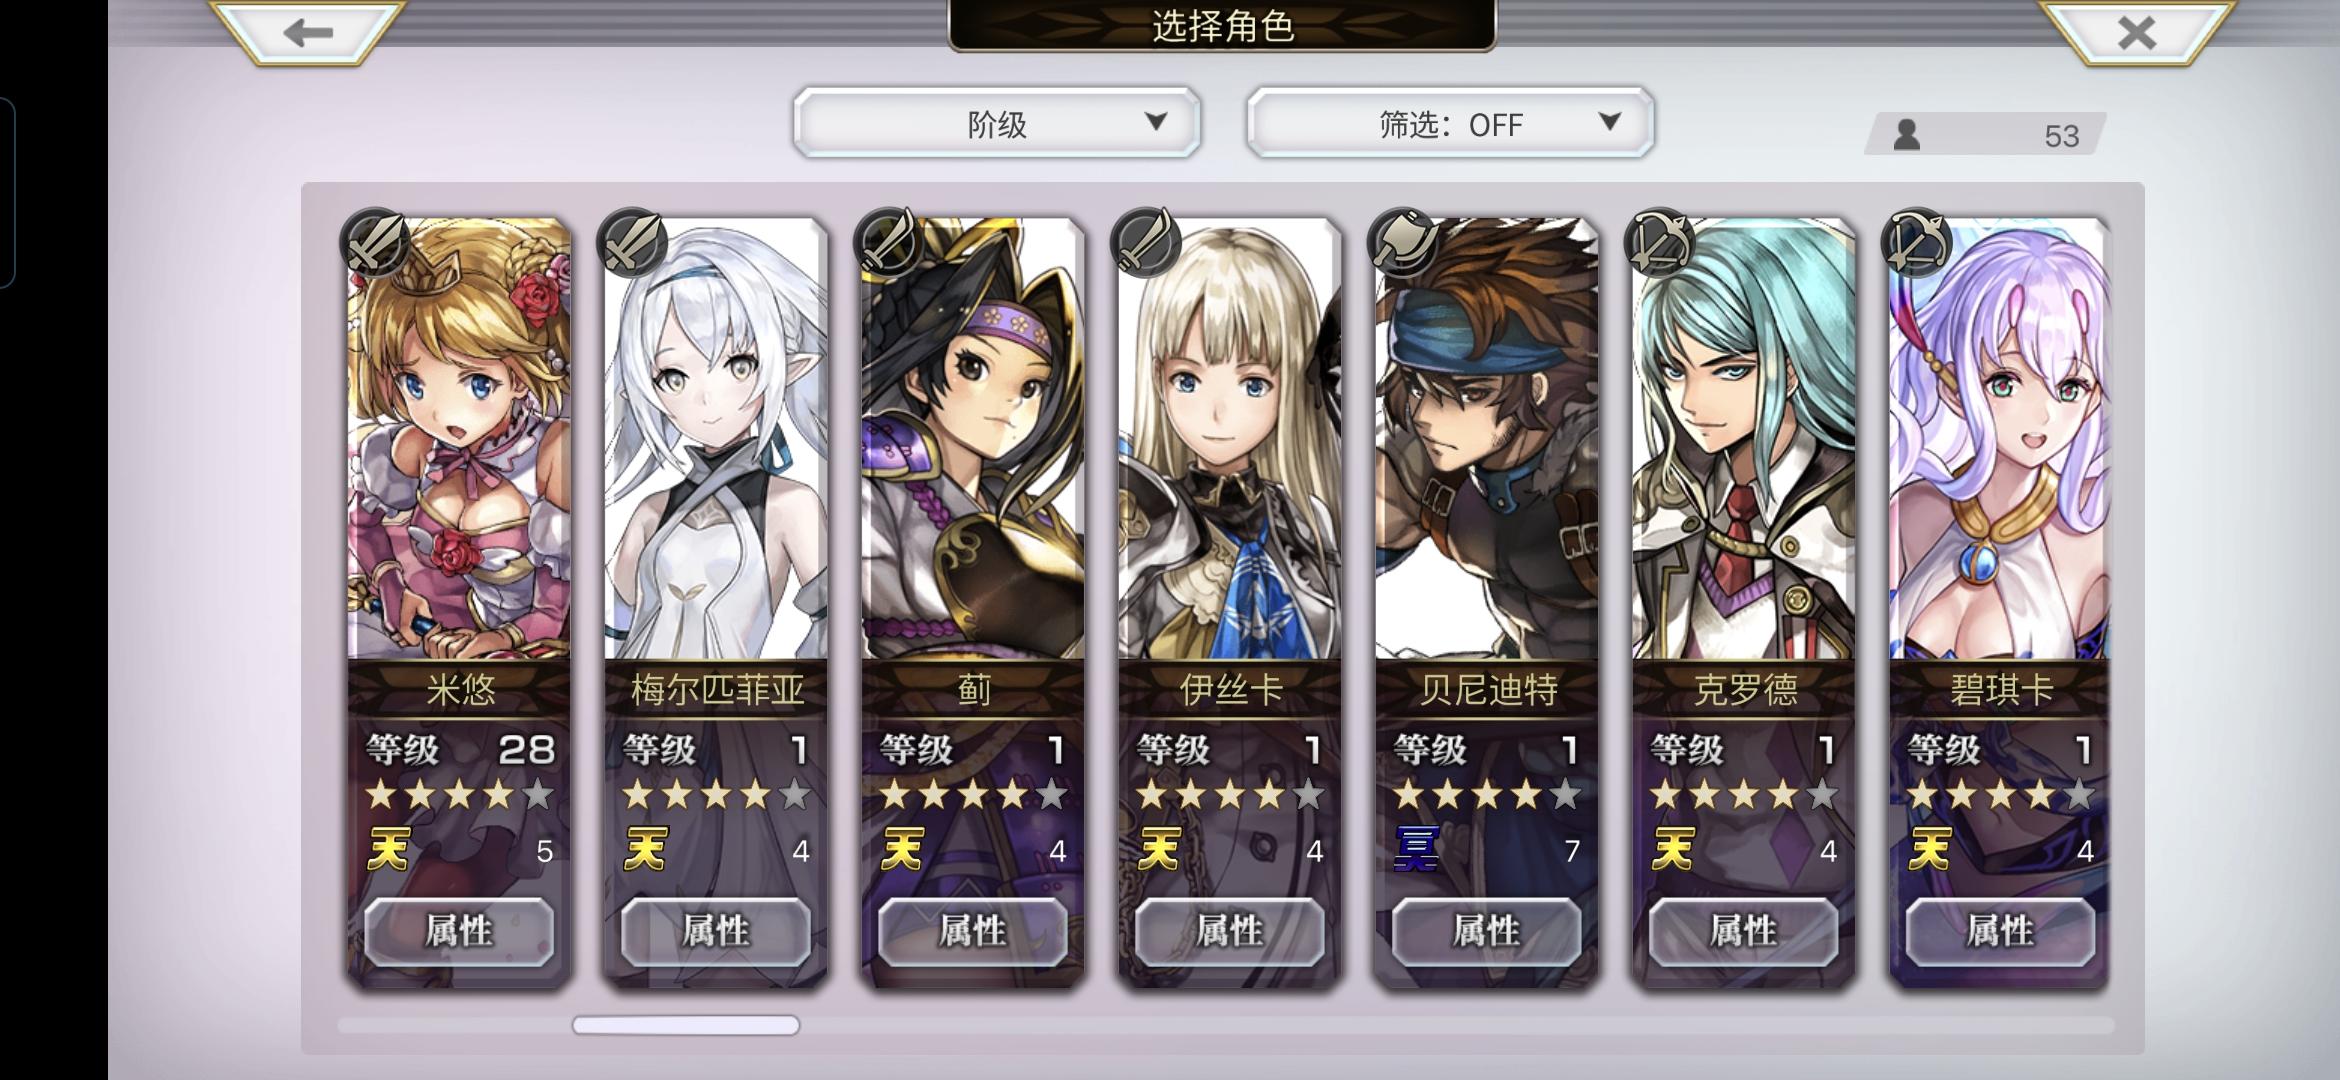
Task: Choose the 蓟 character portrait
Action: 973,440
